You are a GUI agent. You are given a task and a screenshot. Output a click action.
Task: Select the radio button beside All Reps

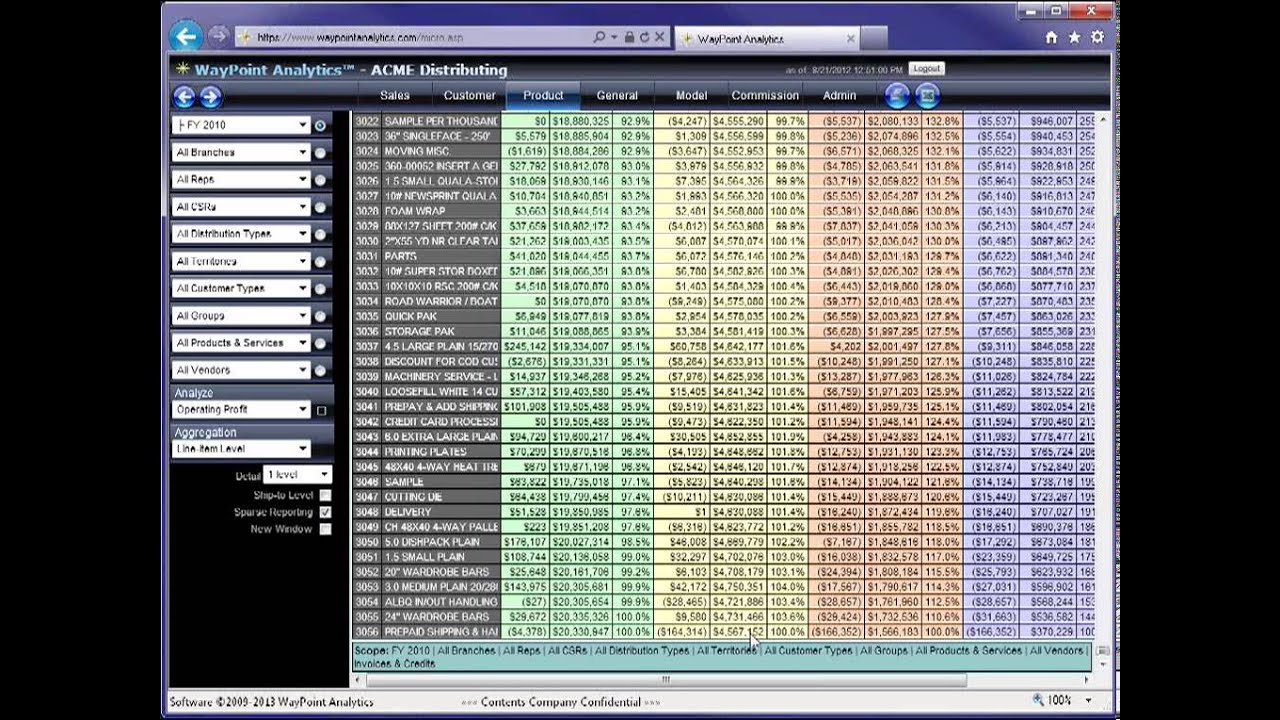pyautogui.click(x=320, y=180)
